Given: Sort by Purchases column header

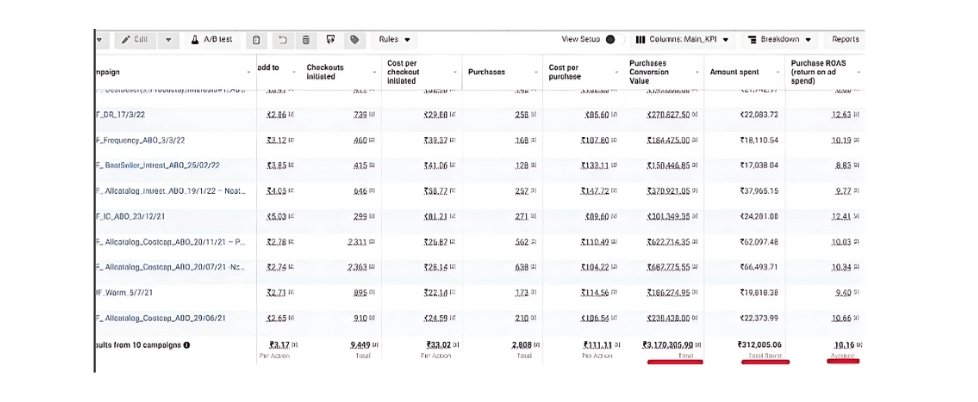Looking at the screenshot, I should click(x=487, y=72).
